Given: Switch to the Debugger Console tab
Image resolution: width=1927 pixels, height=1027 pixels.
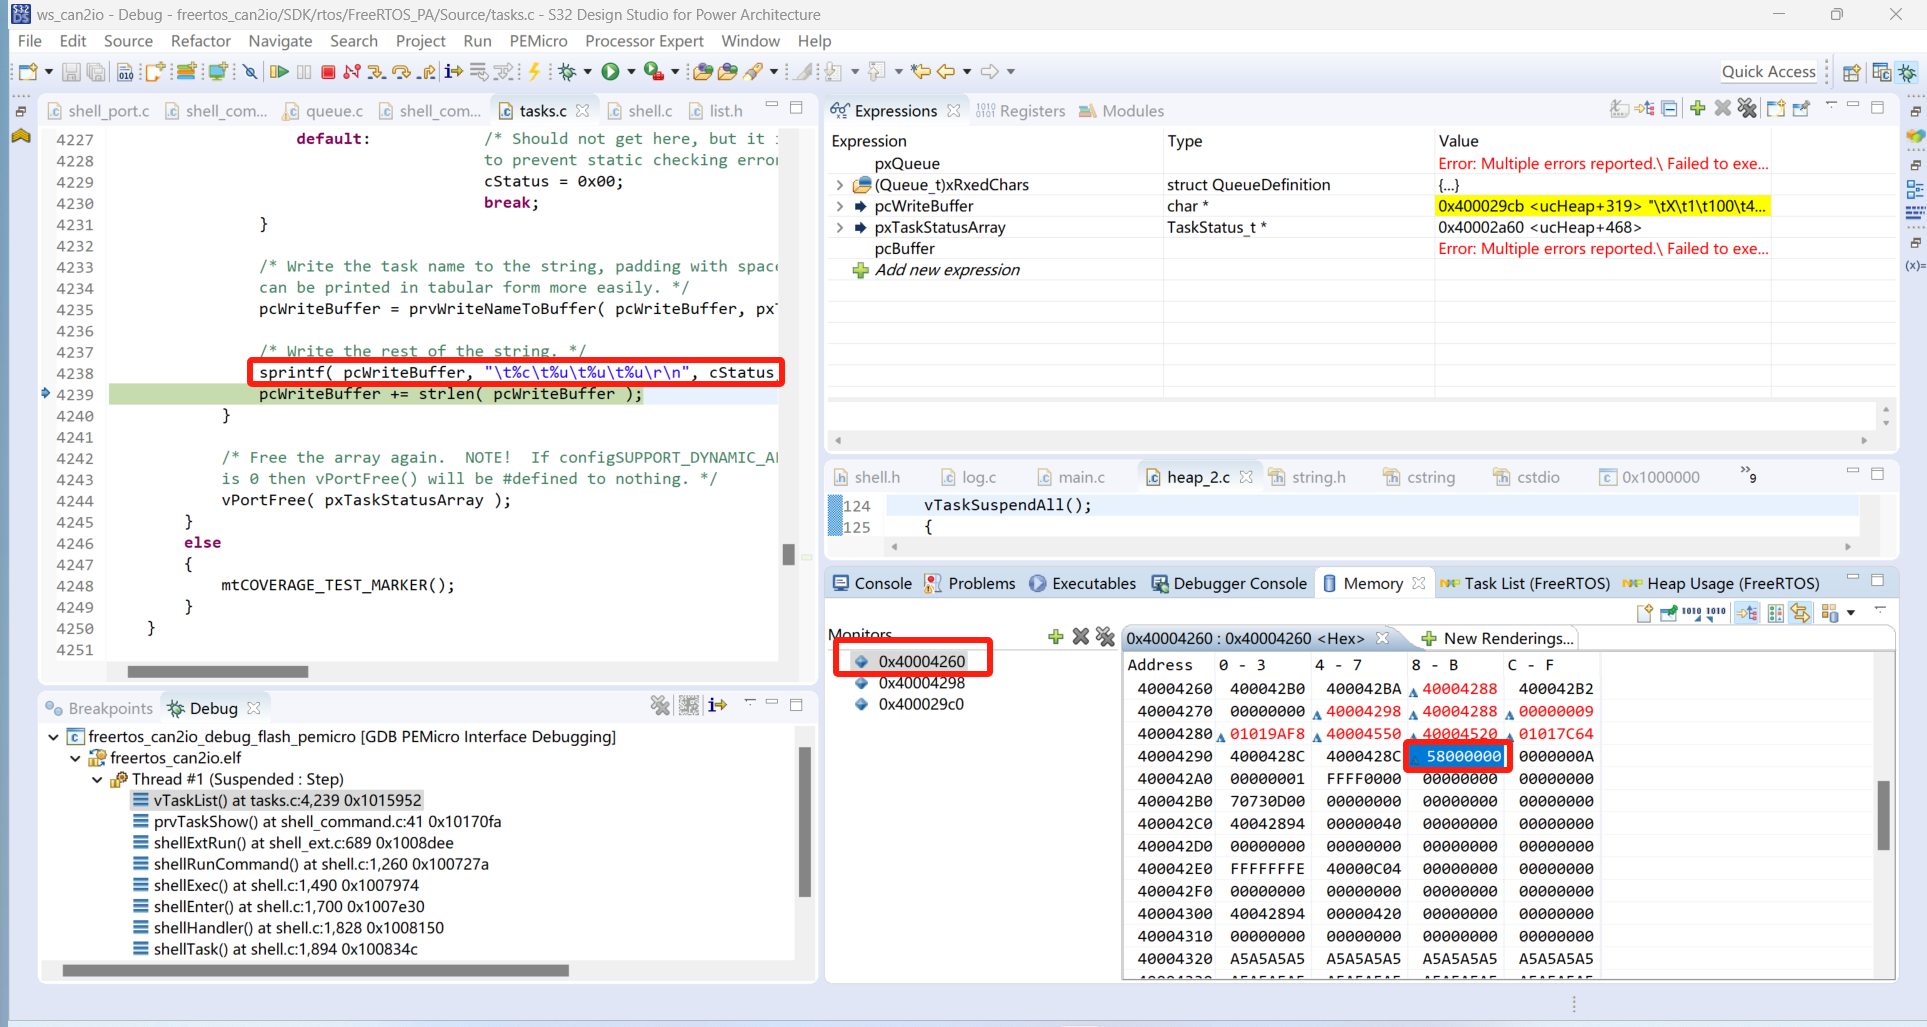Looking at the screenshot, I should 1229,583.
